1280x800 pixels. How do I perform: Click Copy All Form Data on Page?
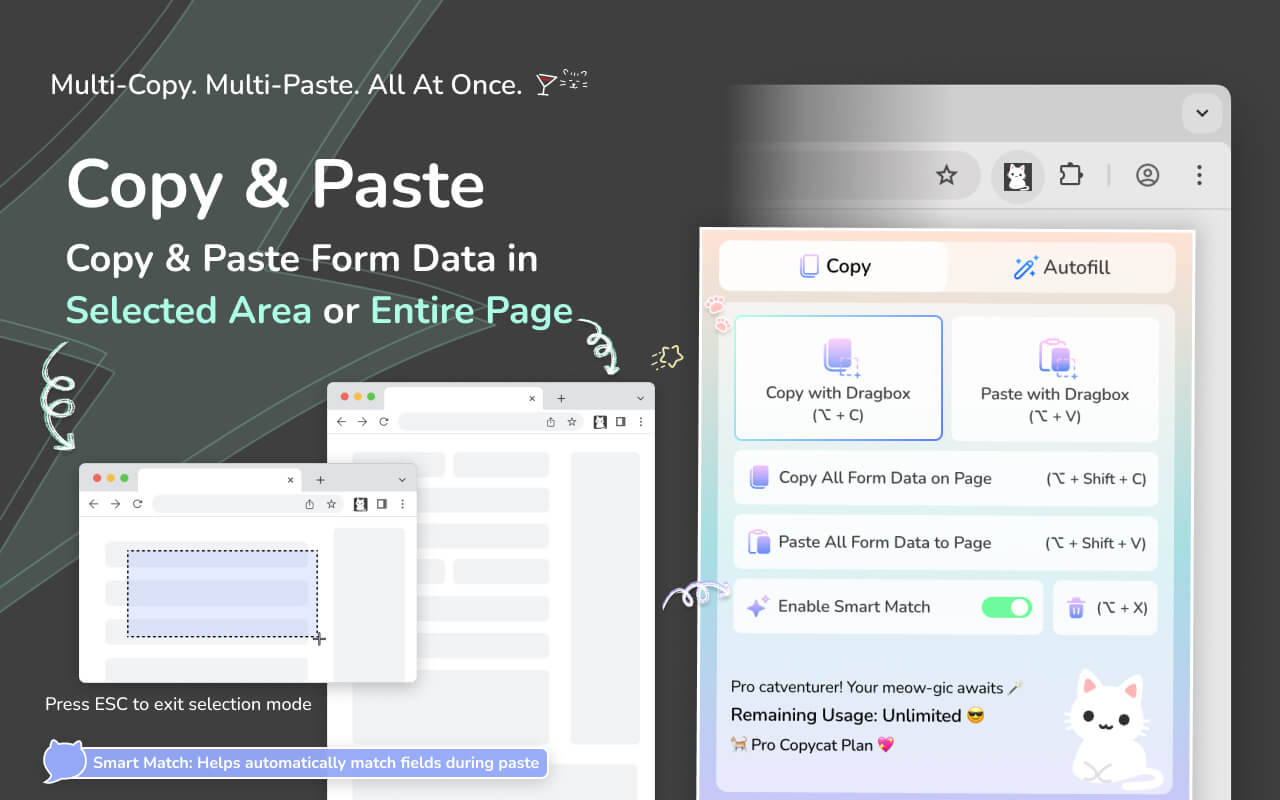coord(886,478)
